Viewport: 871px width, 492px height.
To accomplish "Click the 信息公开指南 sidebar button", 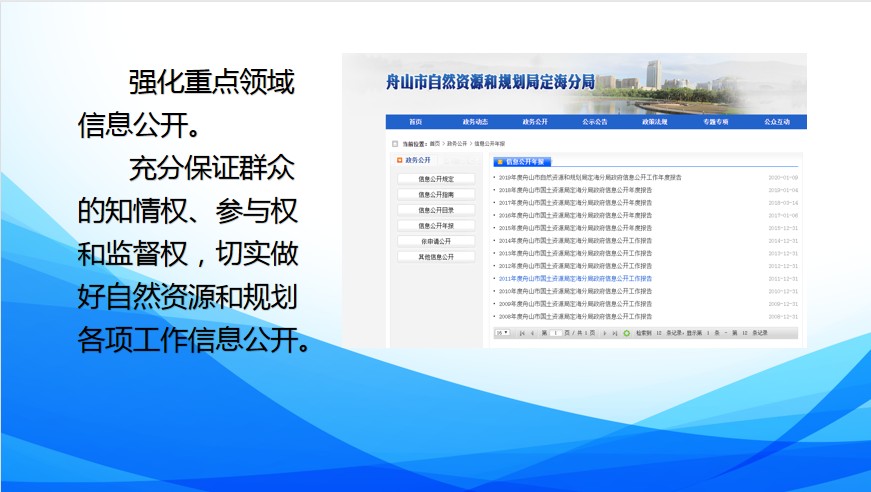I will tap(436, 195).
